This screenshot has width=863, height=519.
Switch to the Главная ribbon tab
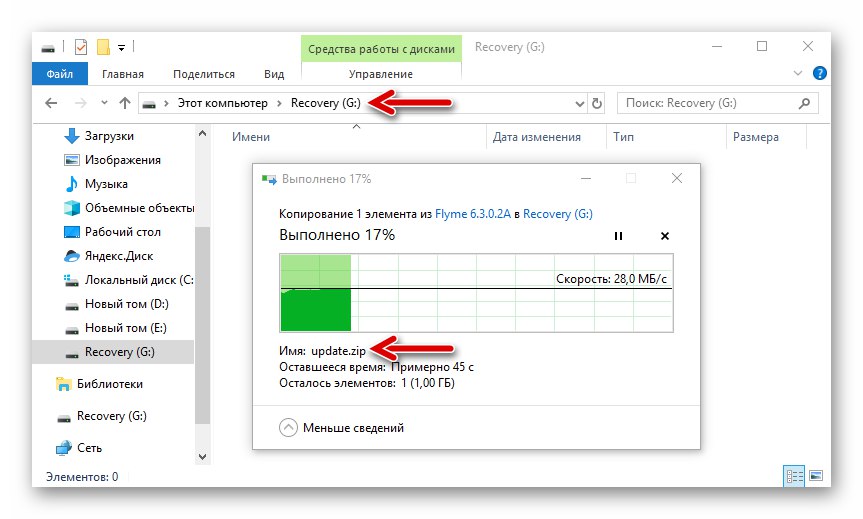(x=123, y=74)
